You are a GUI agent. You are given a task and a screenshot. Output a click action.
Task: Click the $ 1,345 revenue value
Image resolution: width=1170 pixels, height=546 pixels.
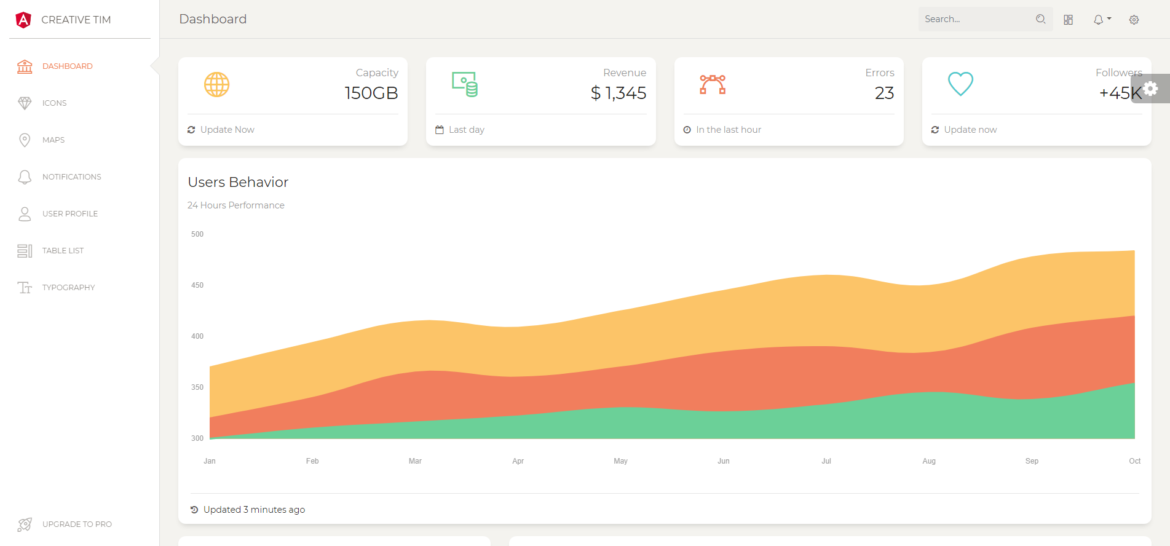tap(619, 93)
